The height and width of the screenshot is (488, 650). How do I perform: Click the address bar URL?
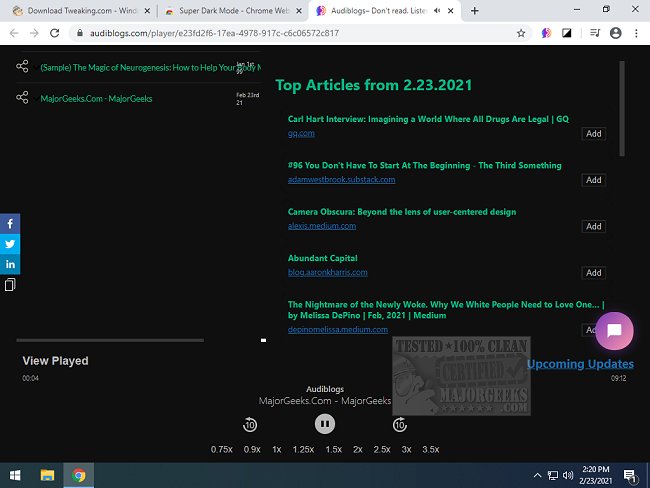click(214, 33)
